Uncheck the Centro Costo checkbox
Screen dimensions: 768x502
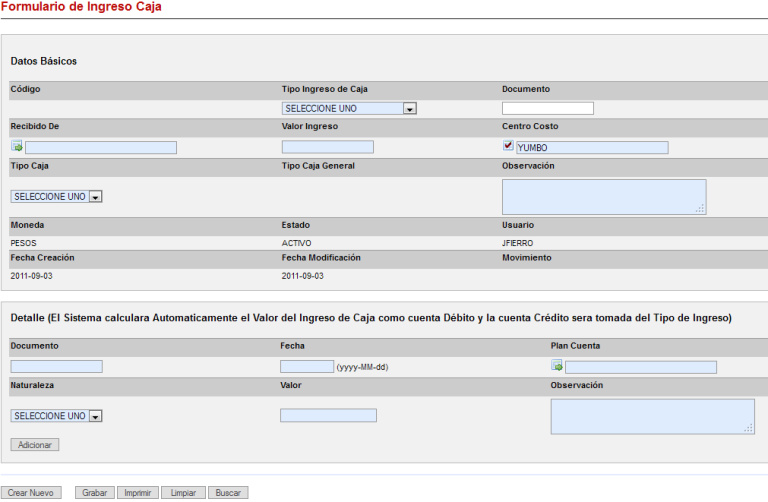(x=508, y=146)
